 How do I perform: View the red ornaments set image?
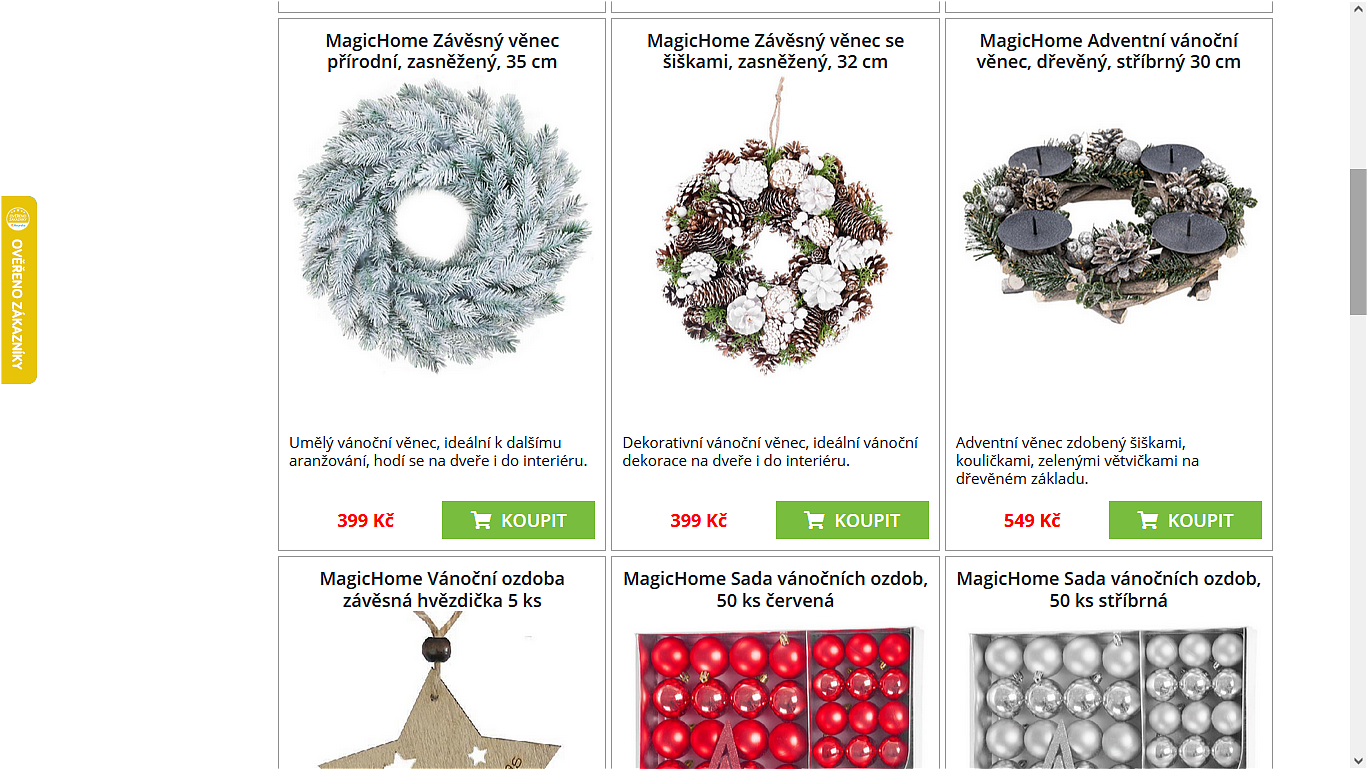775,697
